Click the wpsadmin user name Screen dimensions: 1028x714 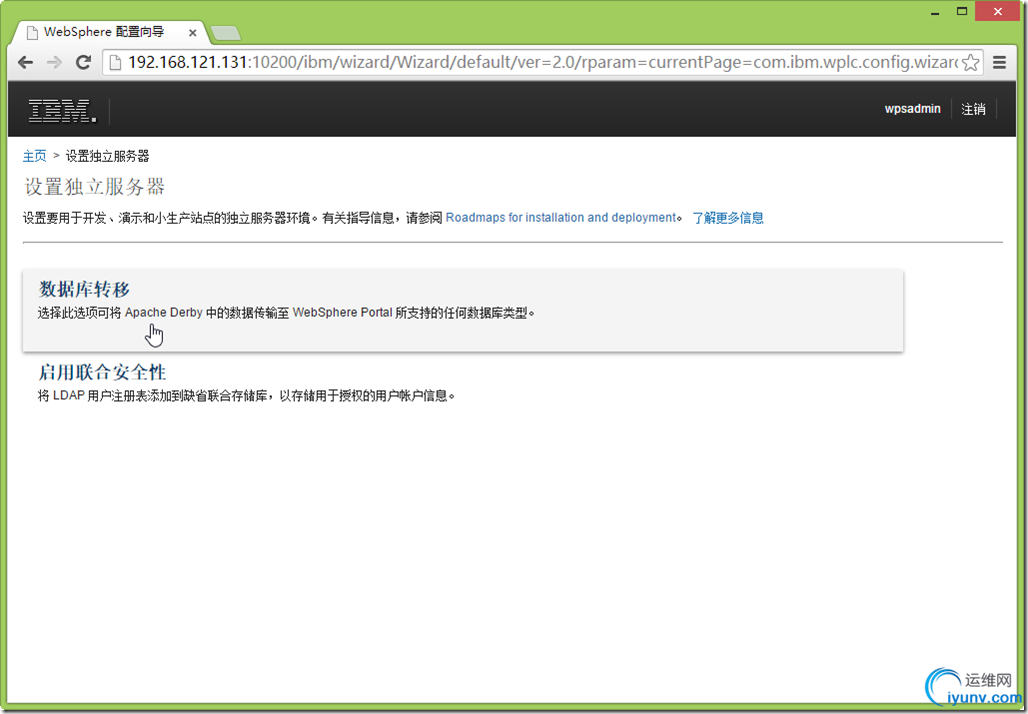tap(913, 109)
